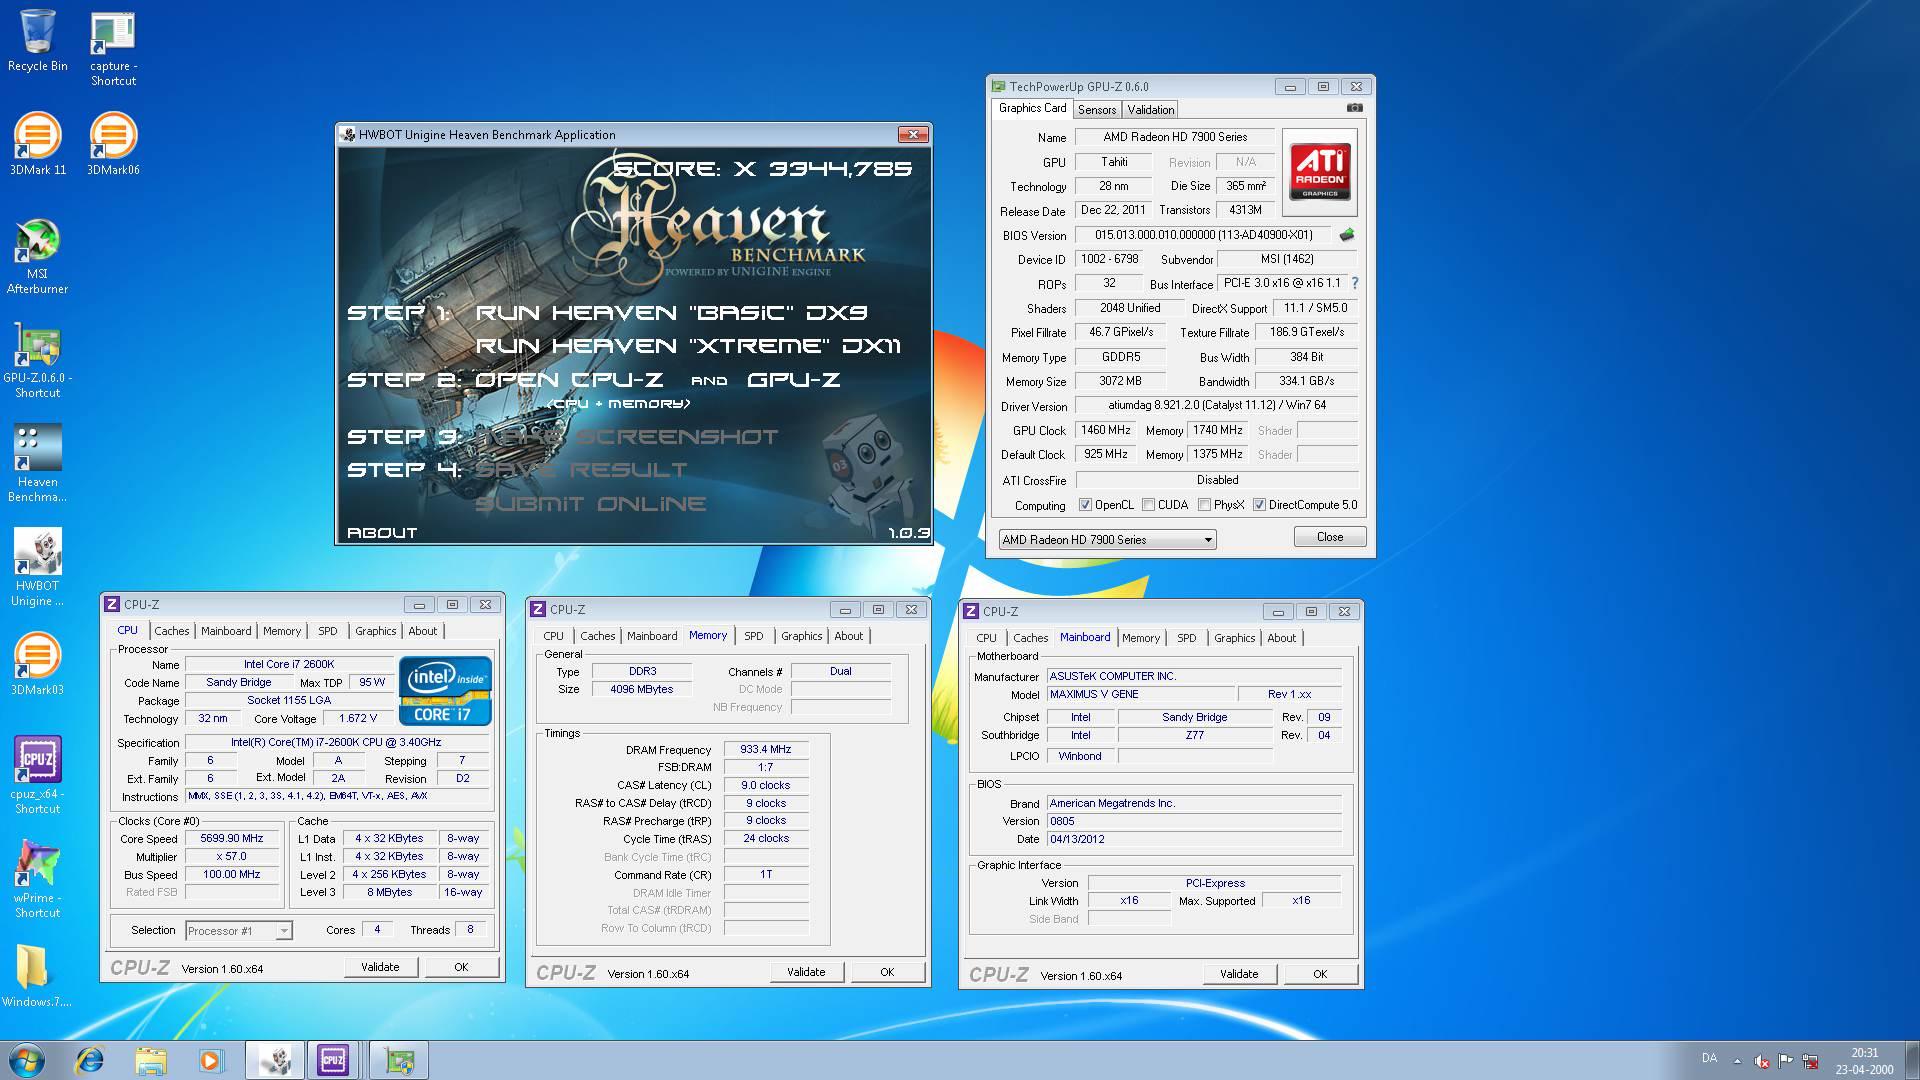Open SPD tab in left CPU-Z window
Screen dimensions: 1920x1080
(x=328, y=631)
